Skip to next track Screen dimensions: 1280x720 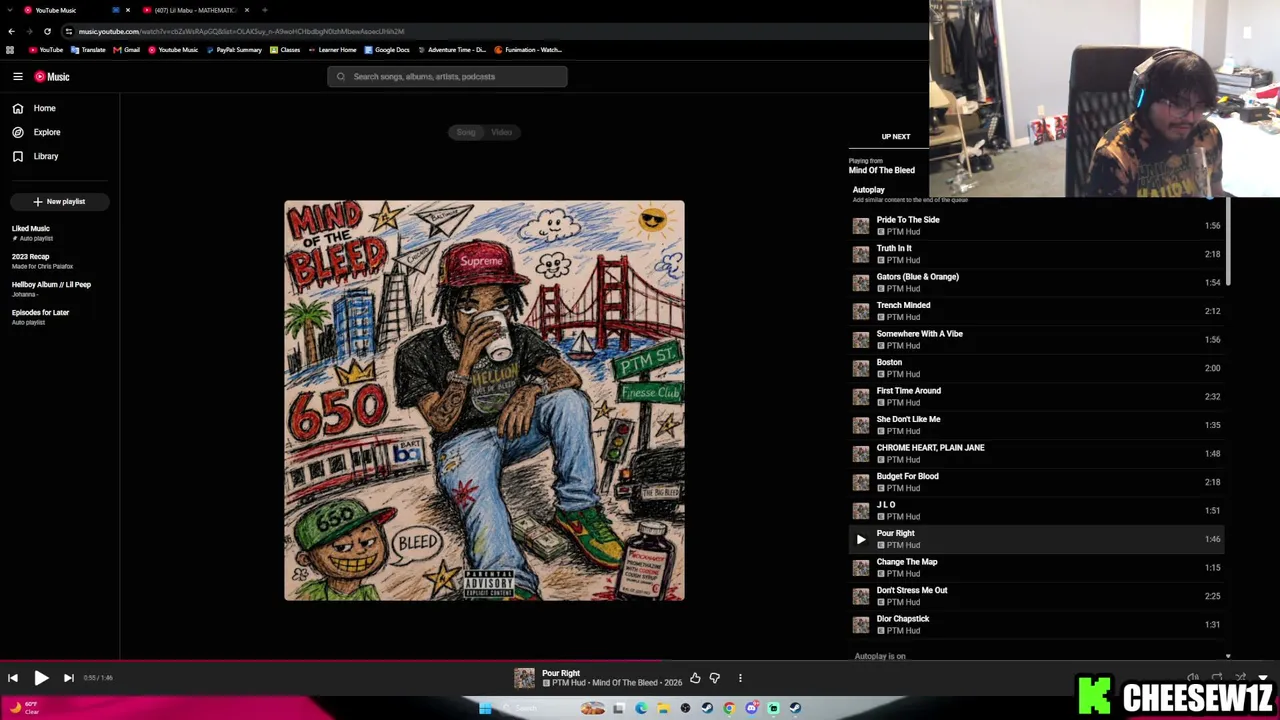[68, 678]
